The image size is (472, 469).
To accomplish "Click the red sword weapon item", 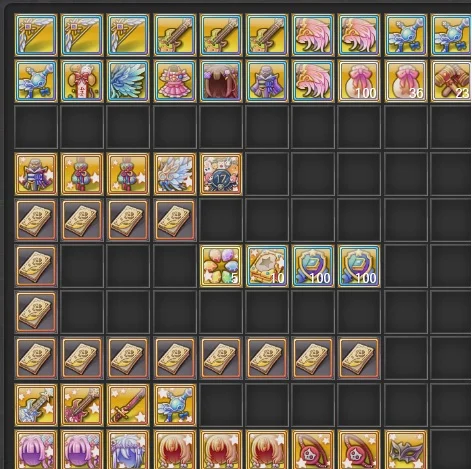I will tap(128, 405).
